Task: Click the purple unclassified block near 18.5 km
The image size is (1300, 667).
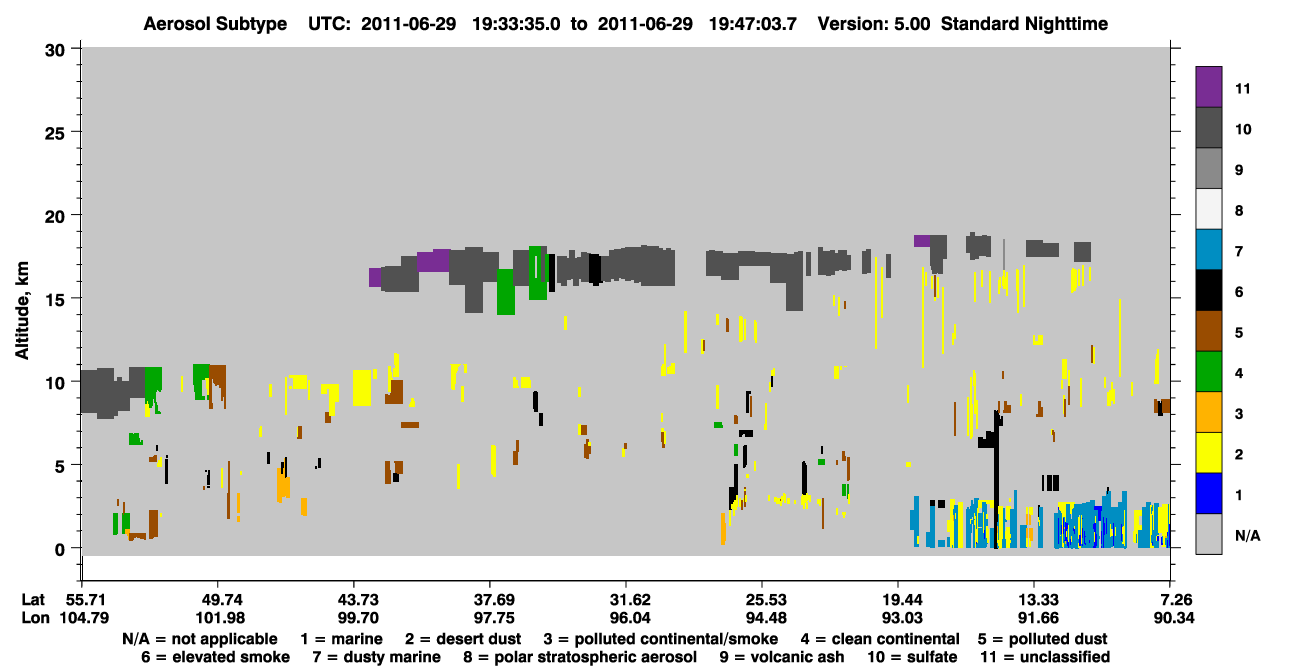Action: (922, 240)
